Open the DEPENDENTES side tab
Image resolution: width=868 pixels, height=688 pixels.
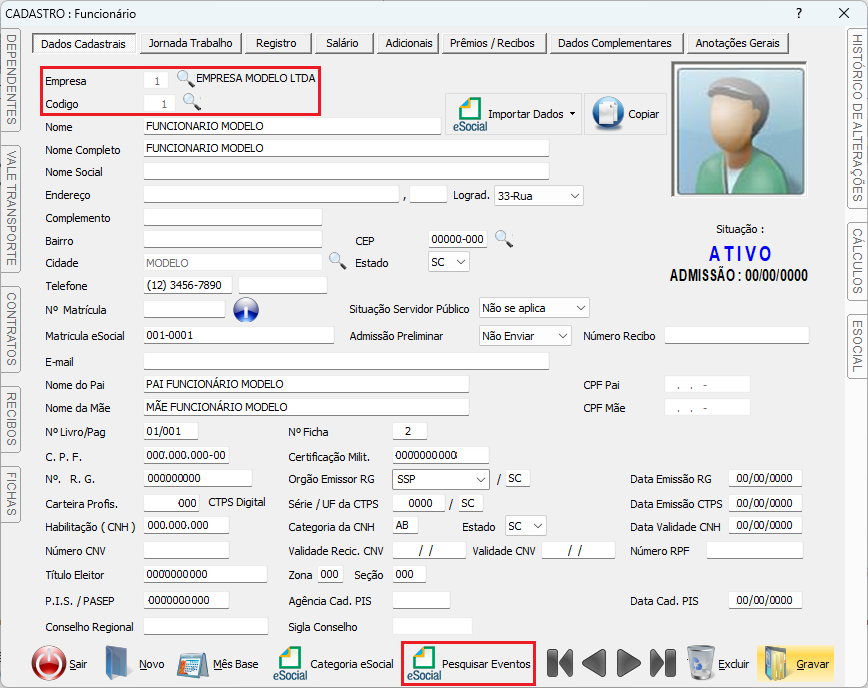pos(12,80)
